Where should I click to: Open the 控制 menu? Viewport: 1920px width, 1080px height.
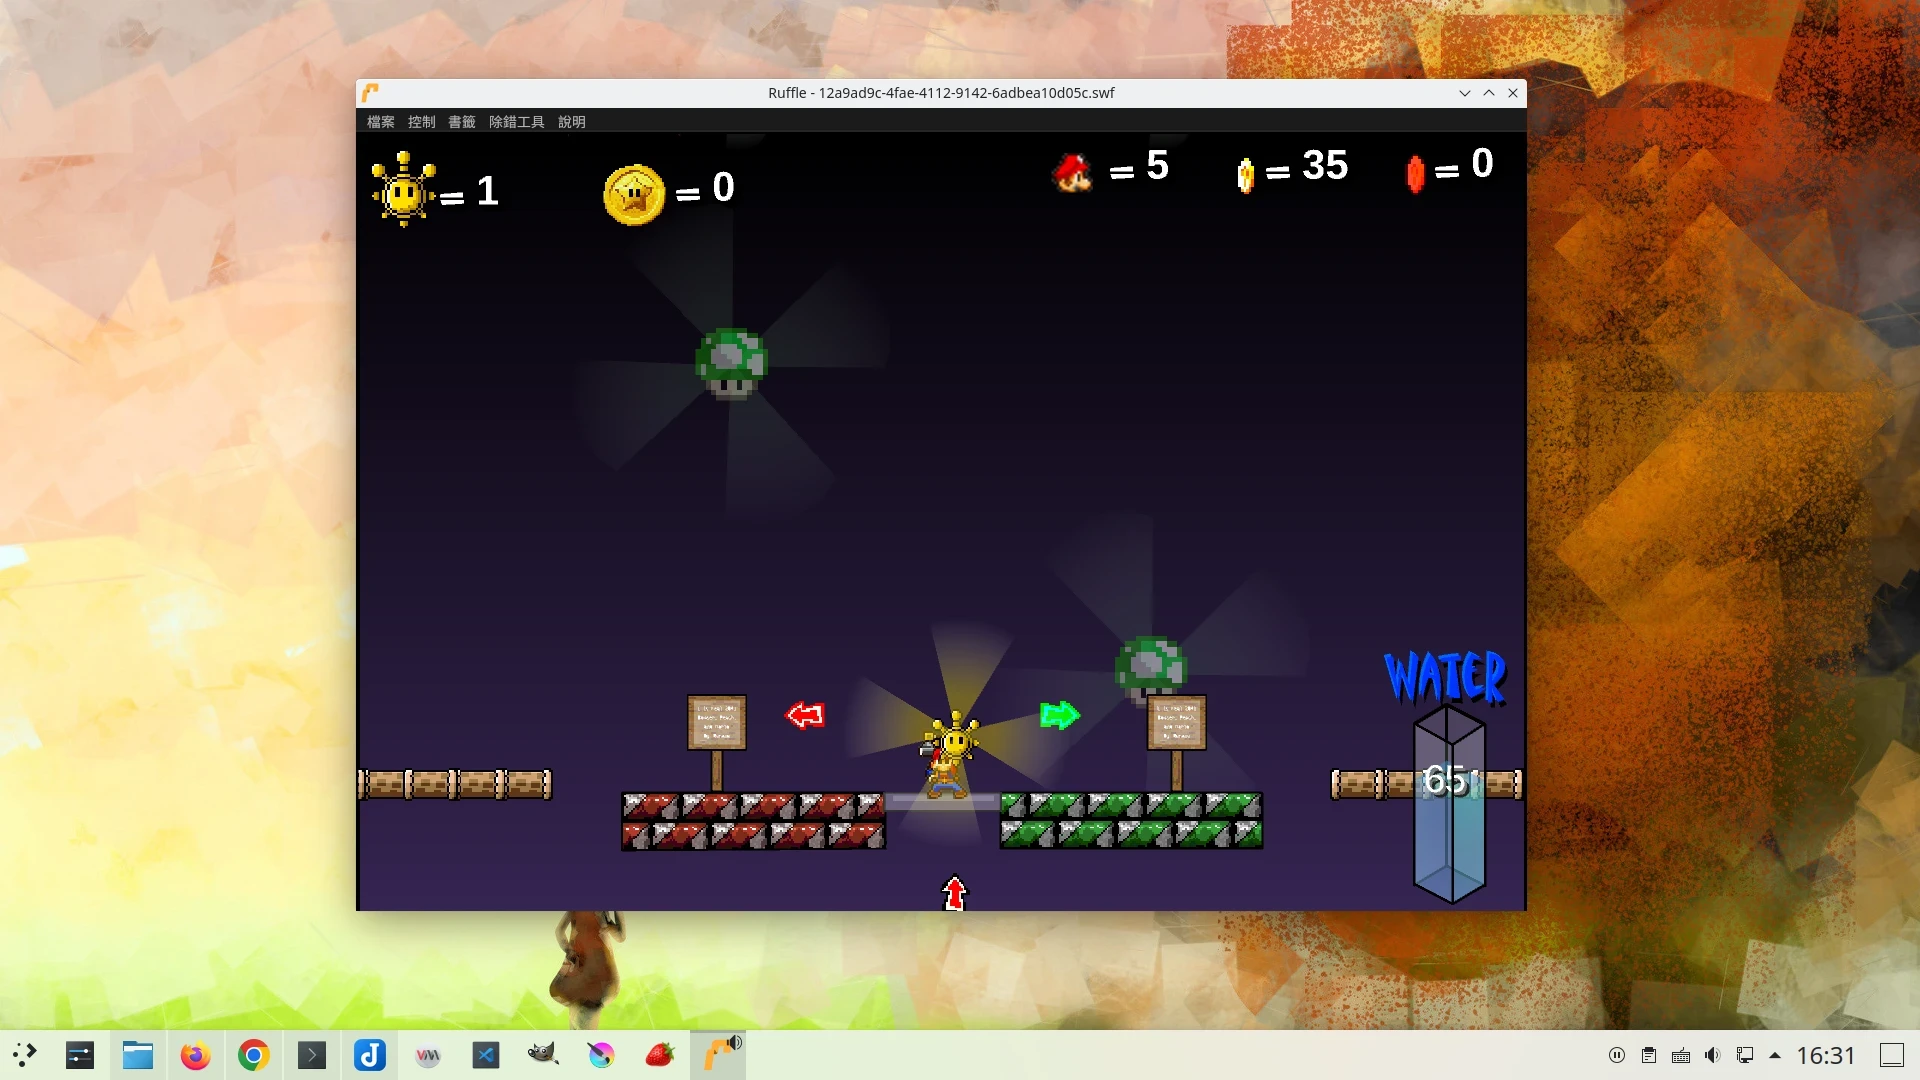tap(421, 122)
